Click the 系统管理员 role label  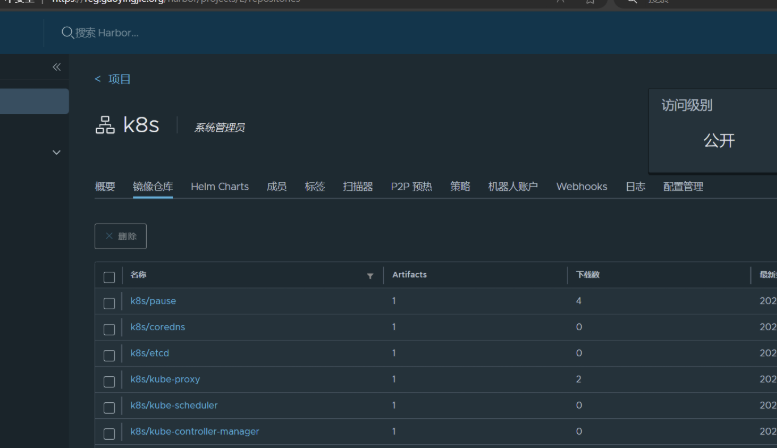220,127
